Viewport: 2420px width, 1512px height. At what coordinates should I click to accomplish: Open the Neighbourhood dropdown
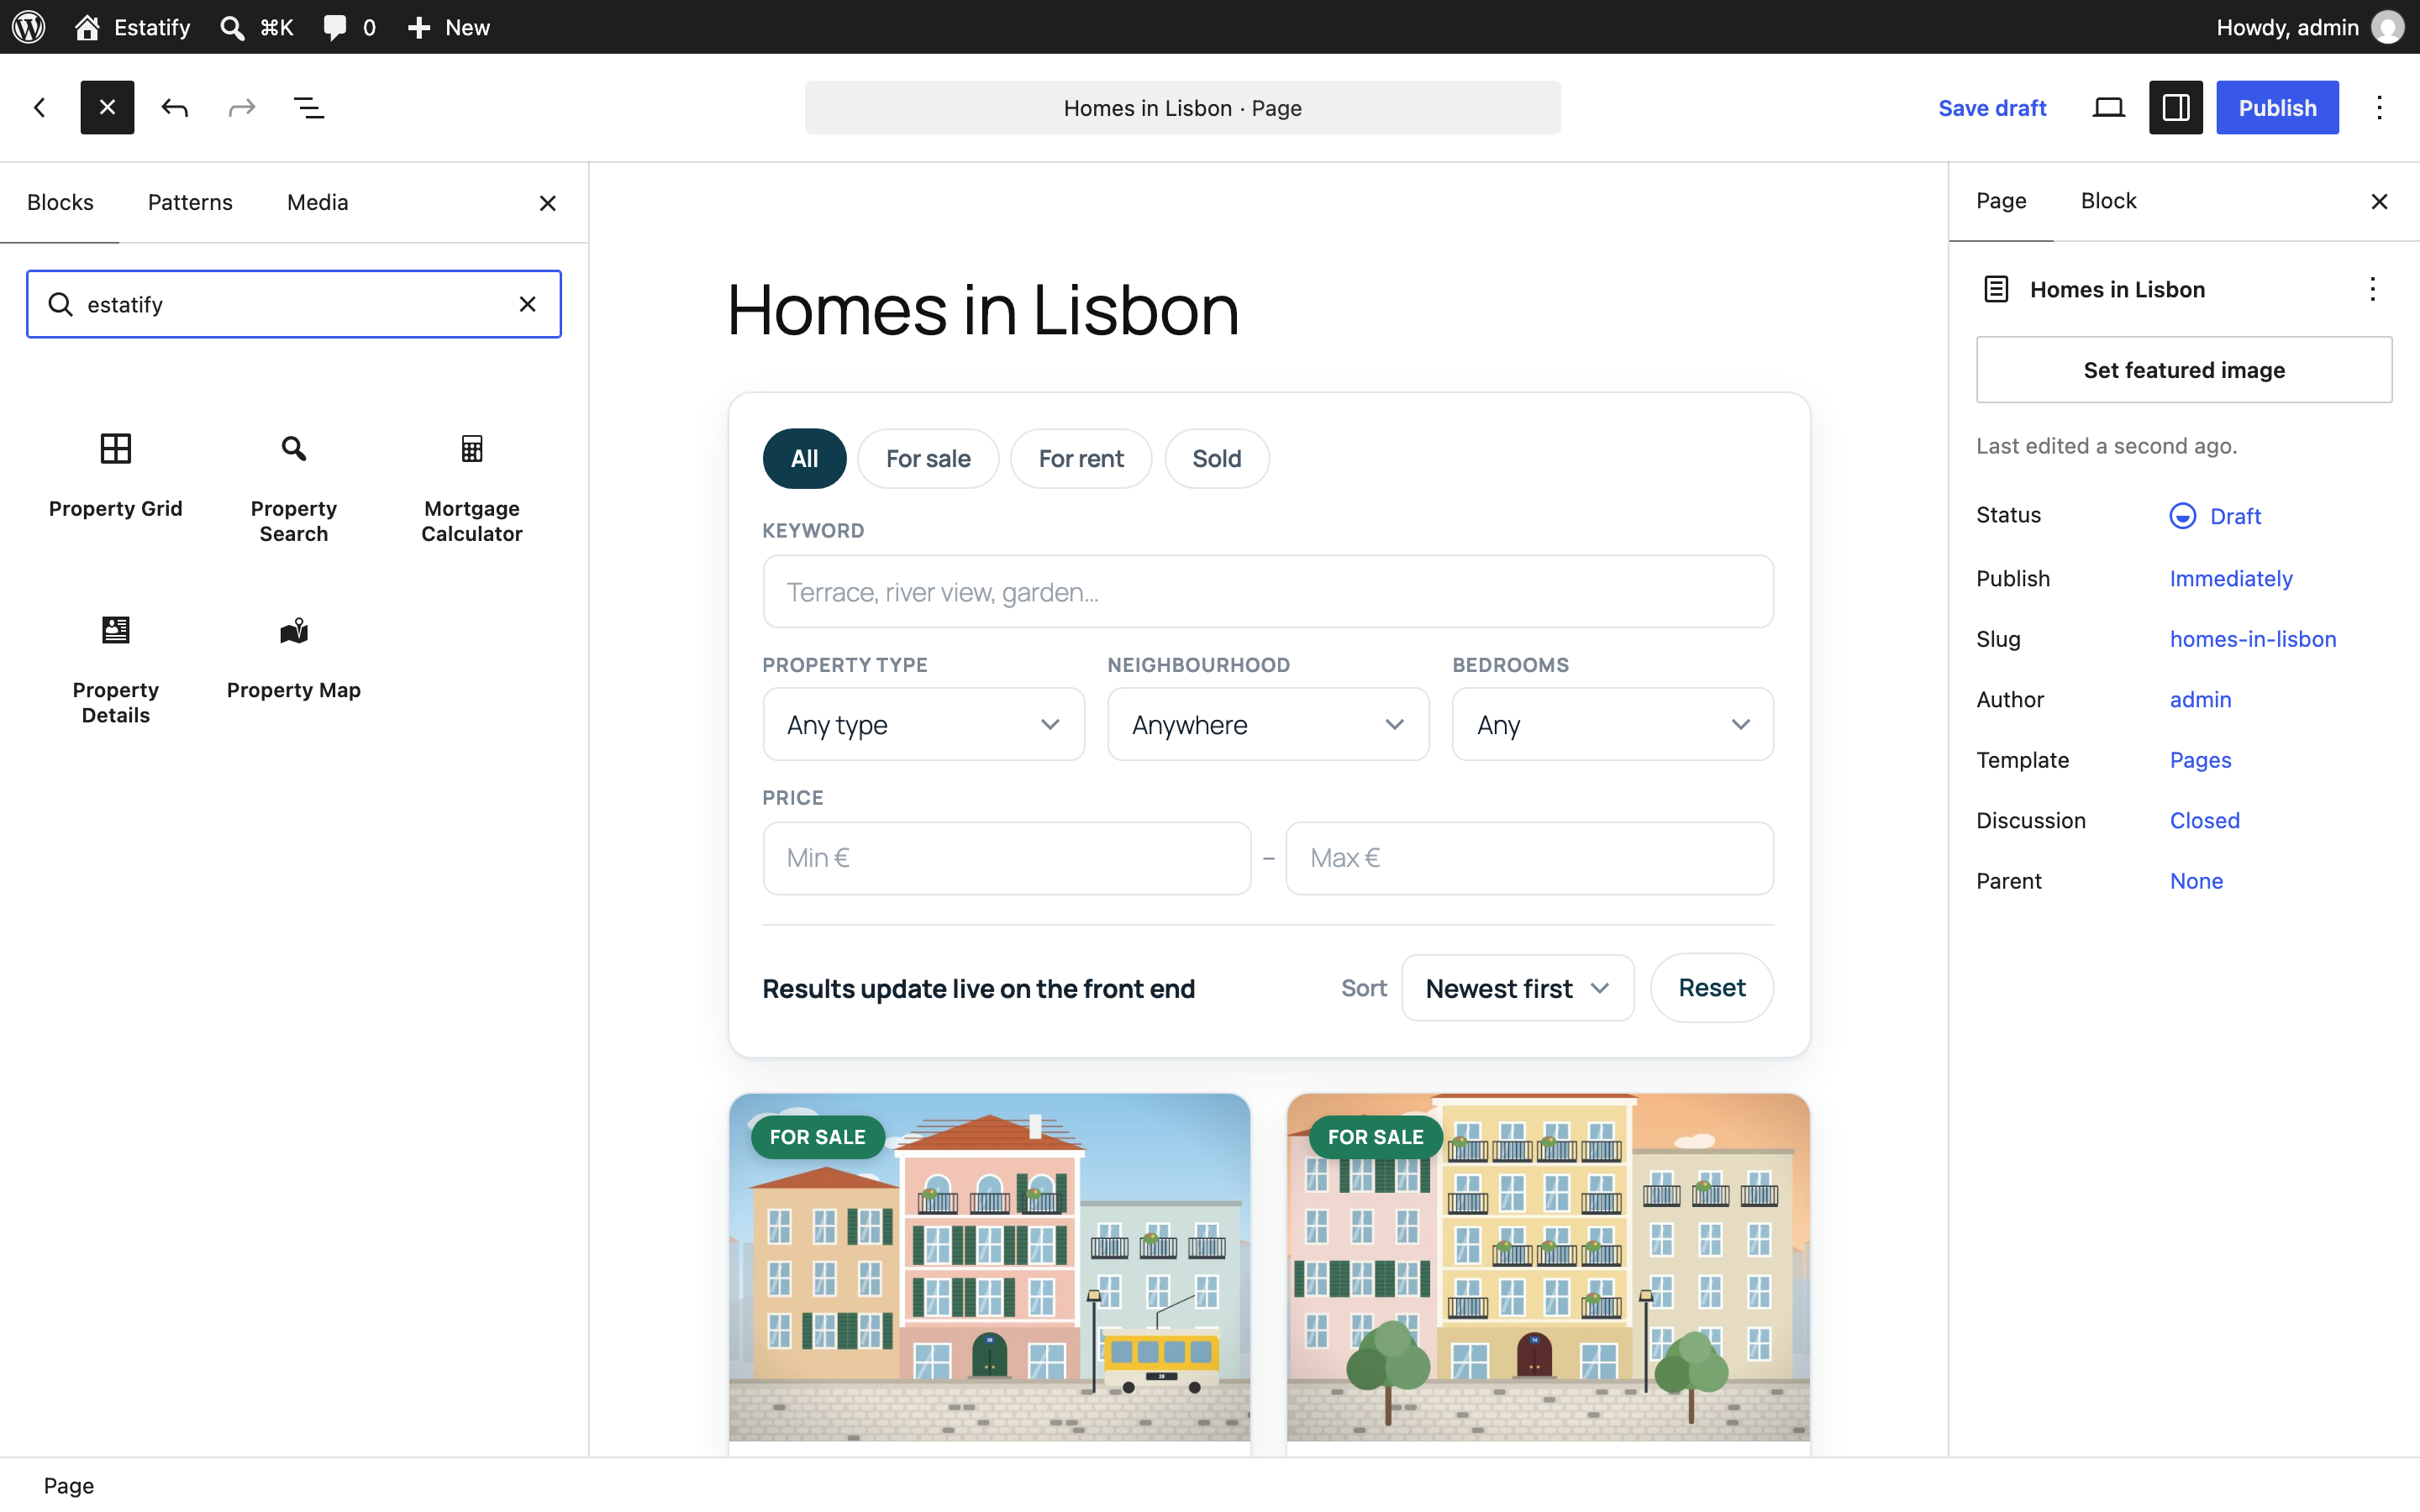pos(1269,724)
